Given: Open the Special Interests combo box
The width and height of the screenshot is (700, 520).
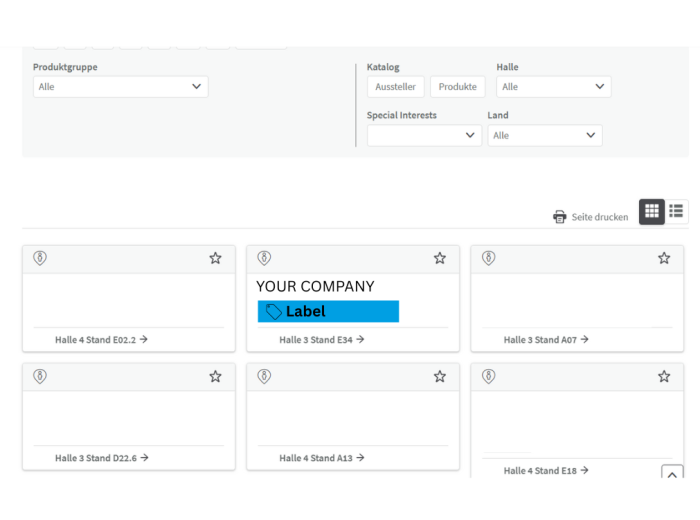Looking at the screenshot, I should 424,135.
